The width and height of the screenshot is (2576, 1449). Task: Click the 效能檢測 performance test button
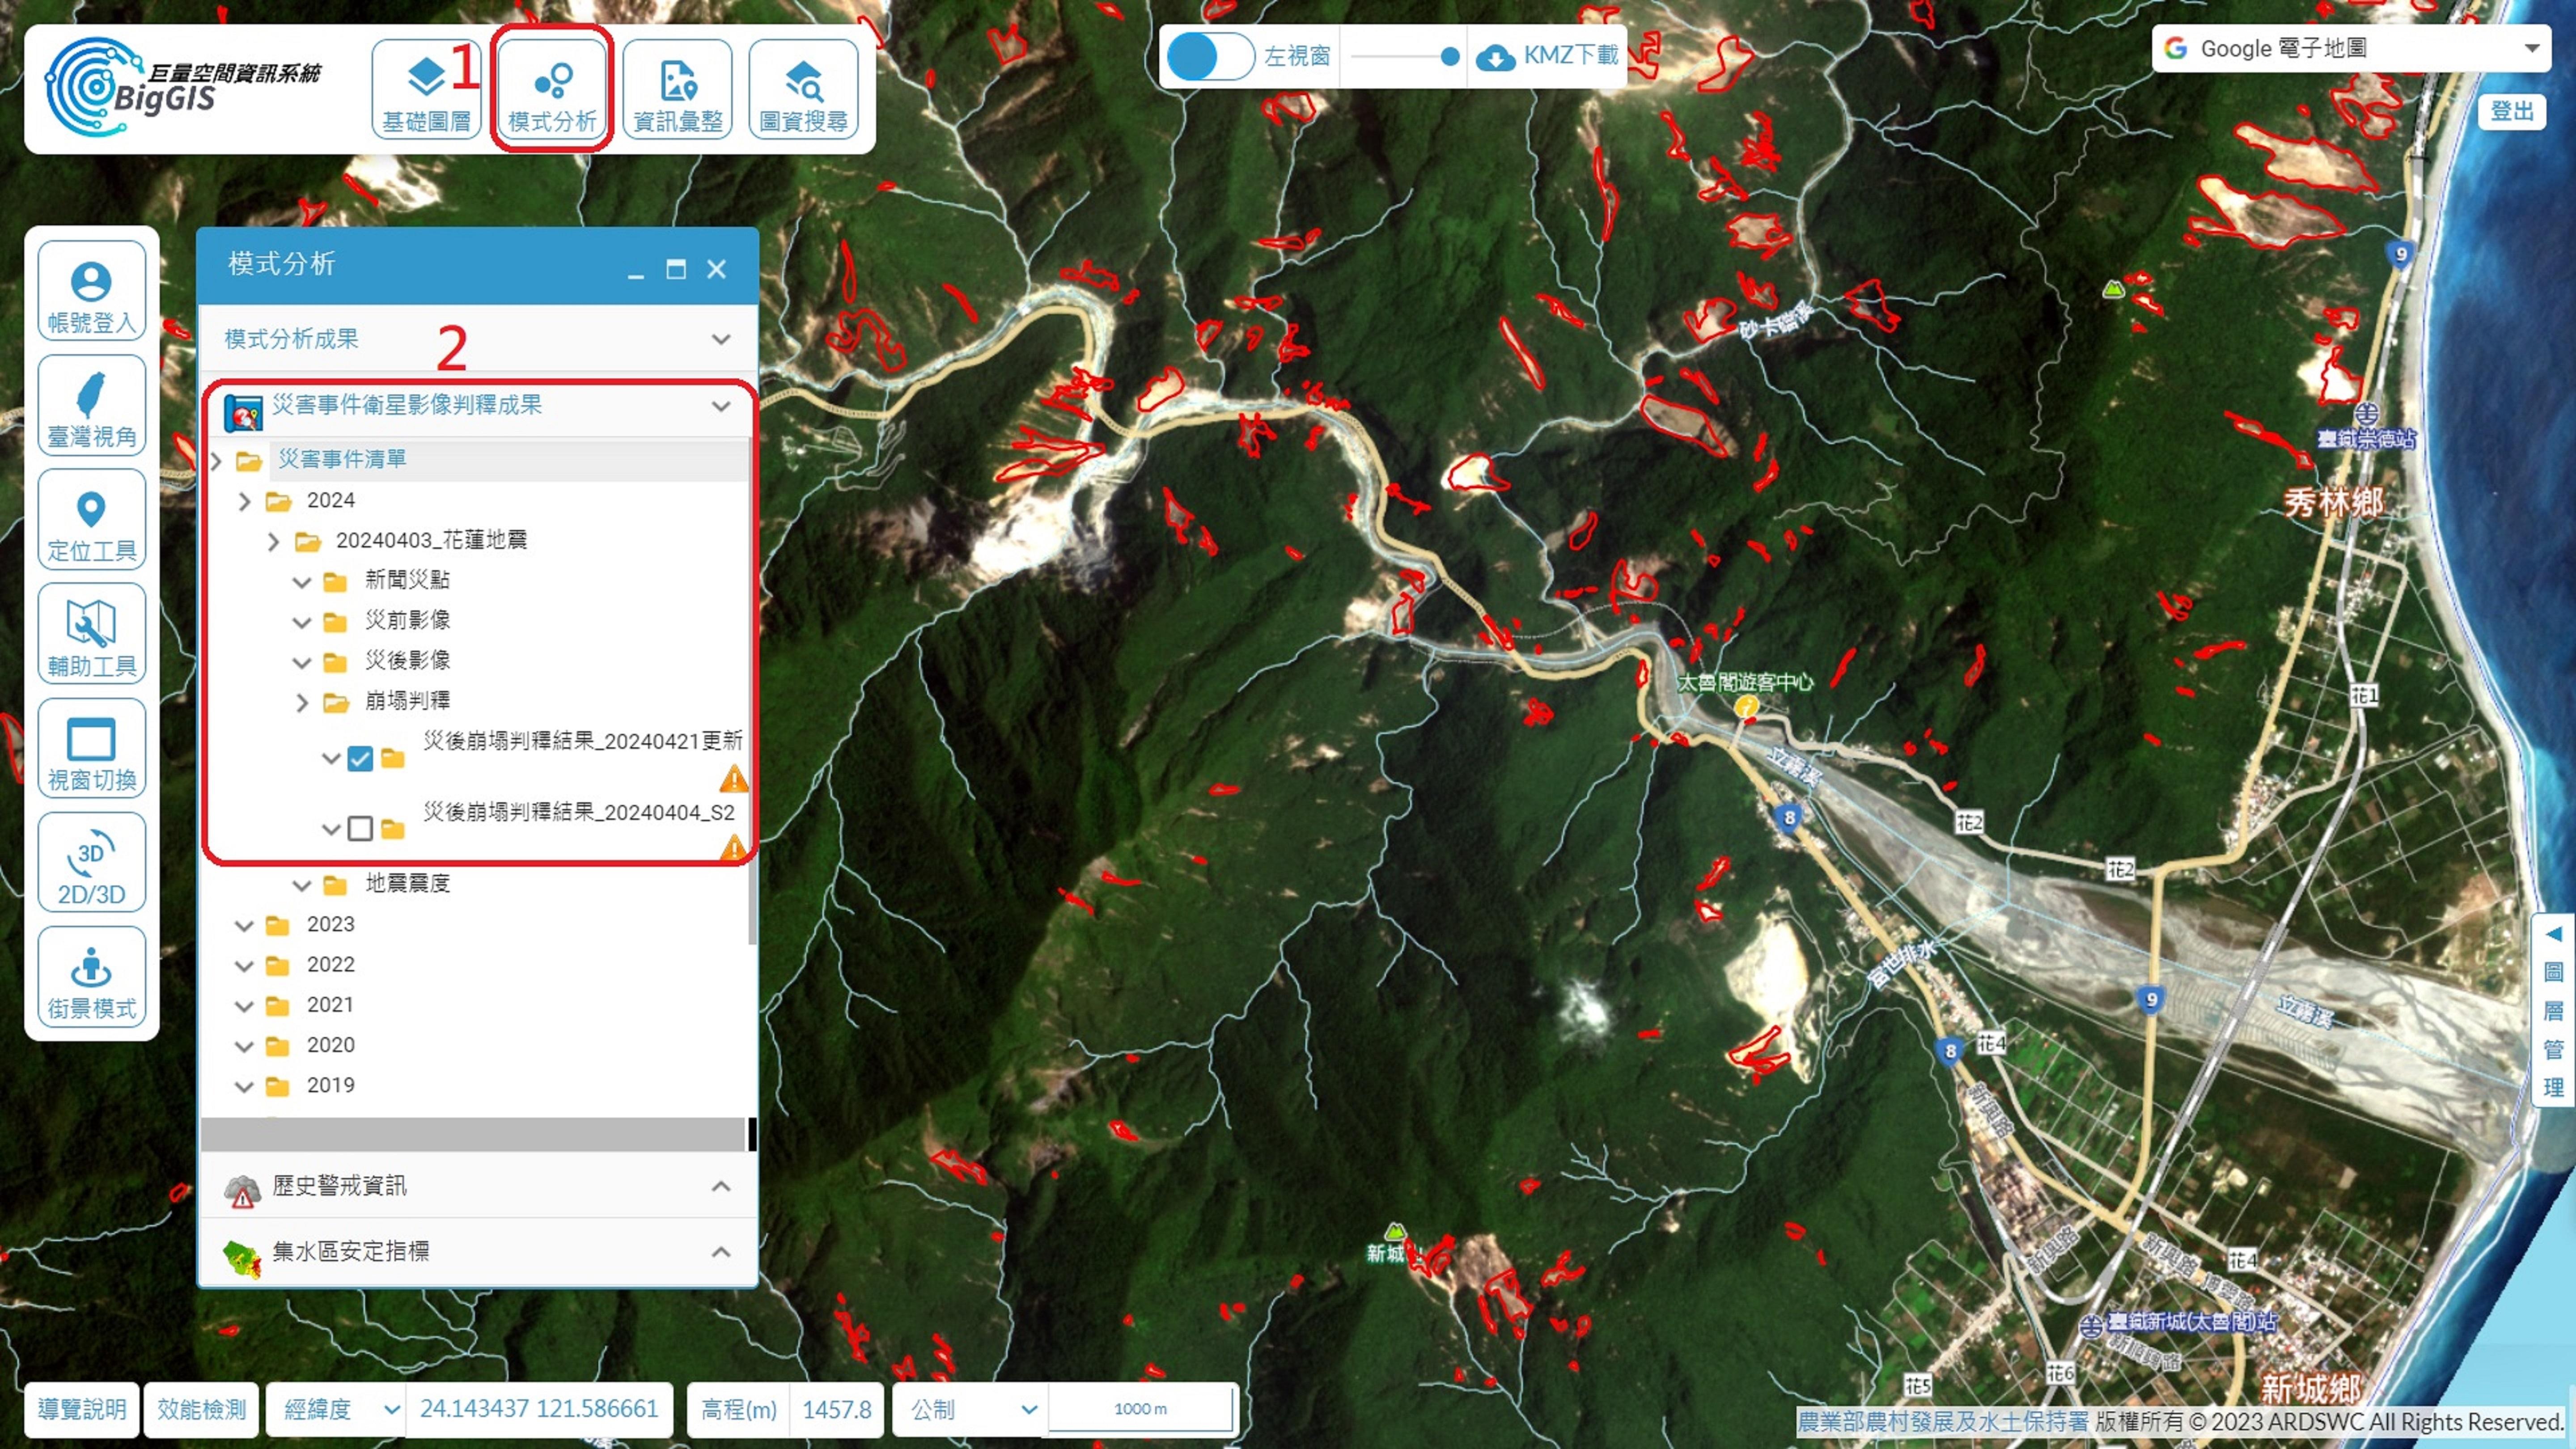point(201,1409)
